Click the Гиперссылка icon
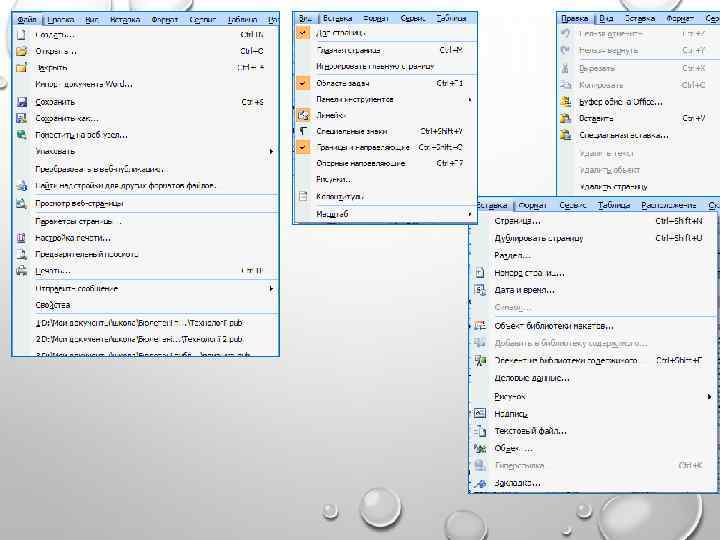This screenshot has width=720, height=540. click(480, 466)
